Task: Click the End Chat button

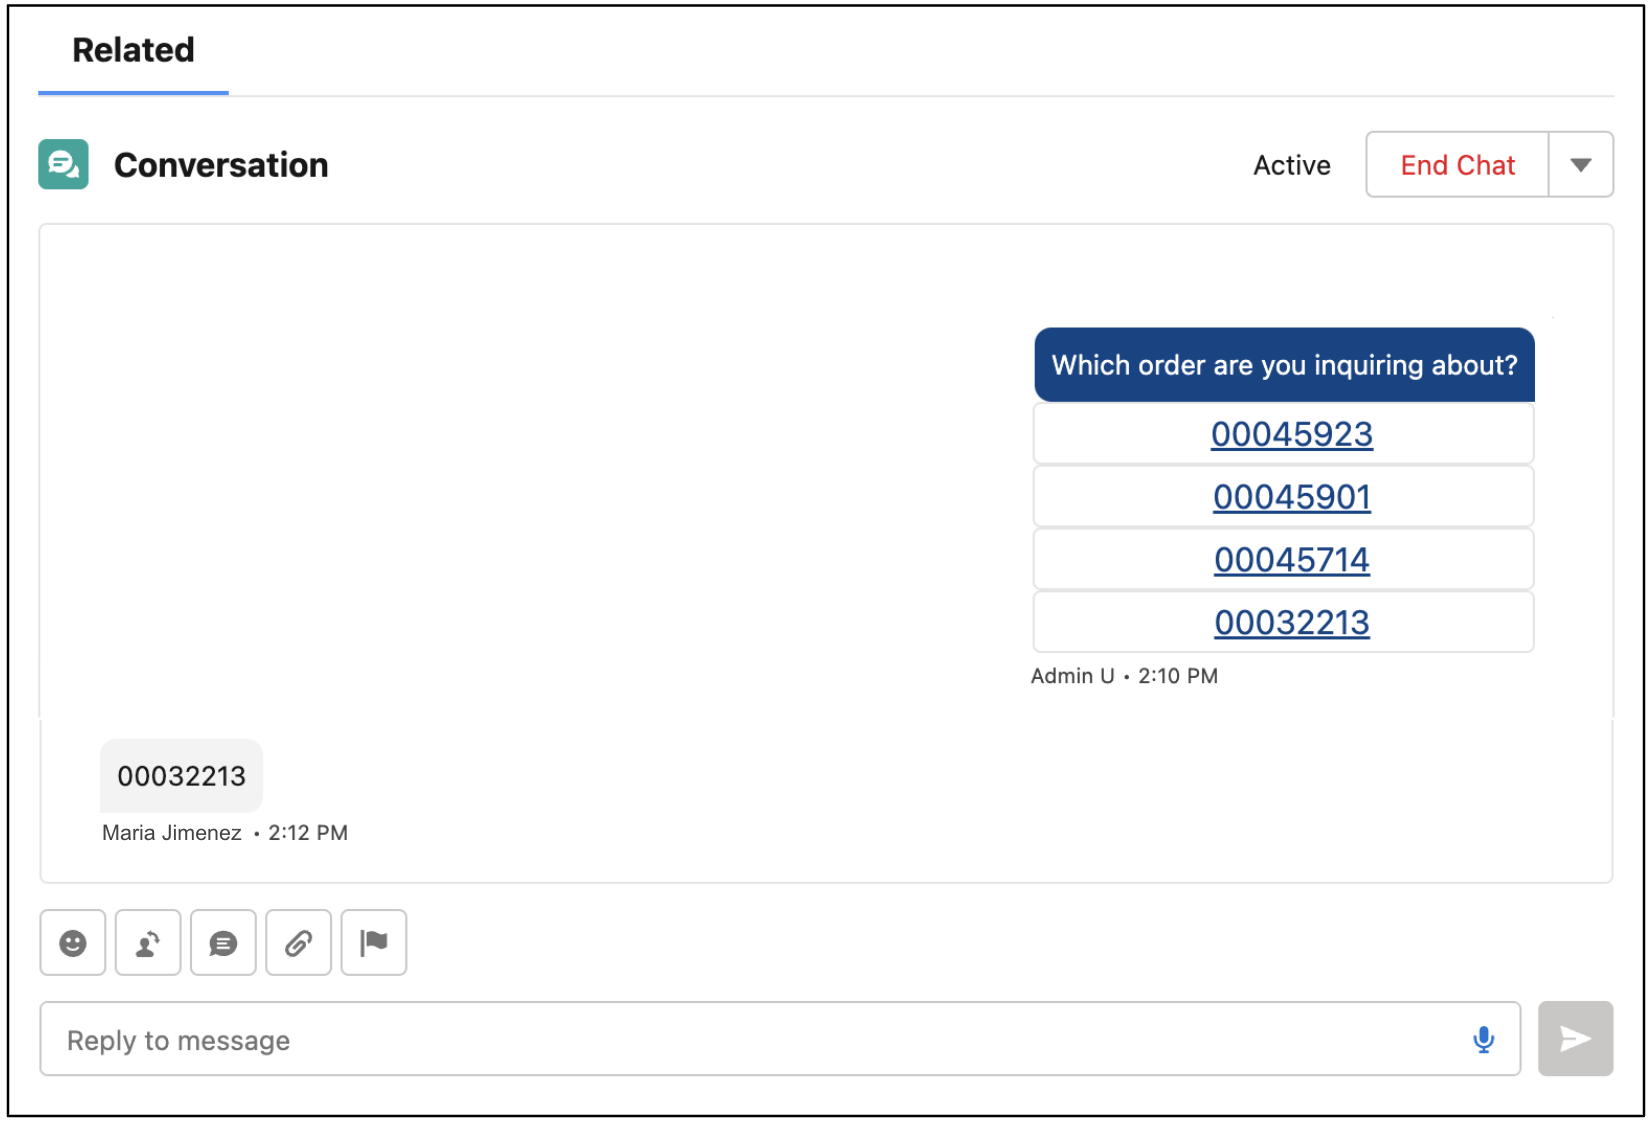Action: coord(1457,164)
